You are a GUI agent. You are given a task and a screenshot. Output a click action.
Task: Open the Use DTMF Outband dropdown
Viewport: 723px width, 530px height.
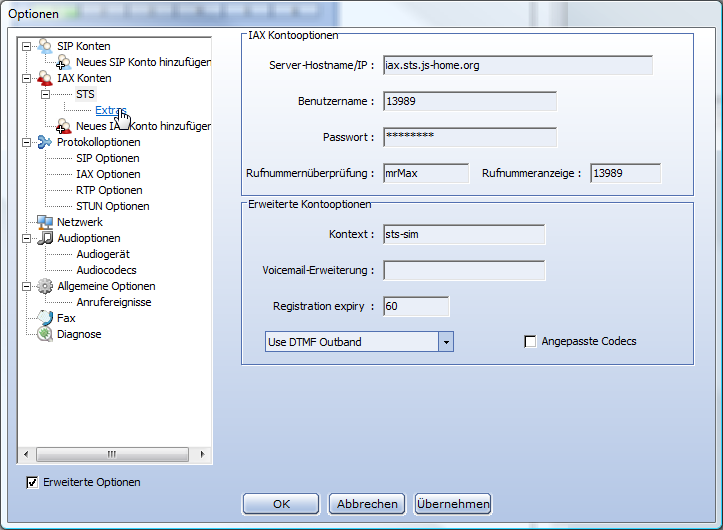446,342
